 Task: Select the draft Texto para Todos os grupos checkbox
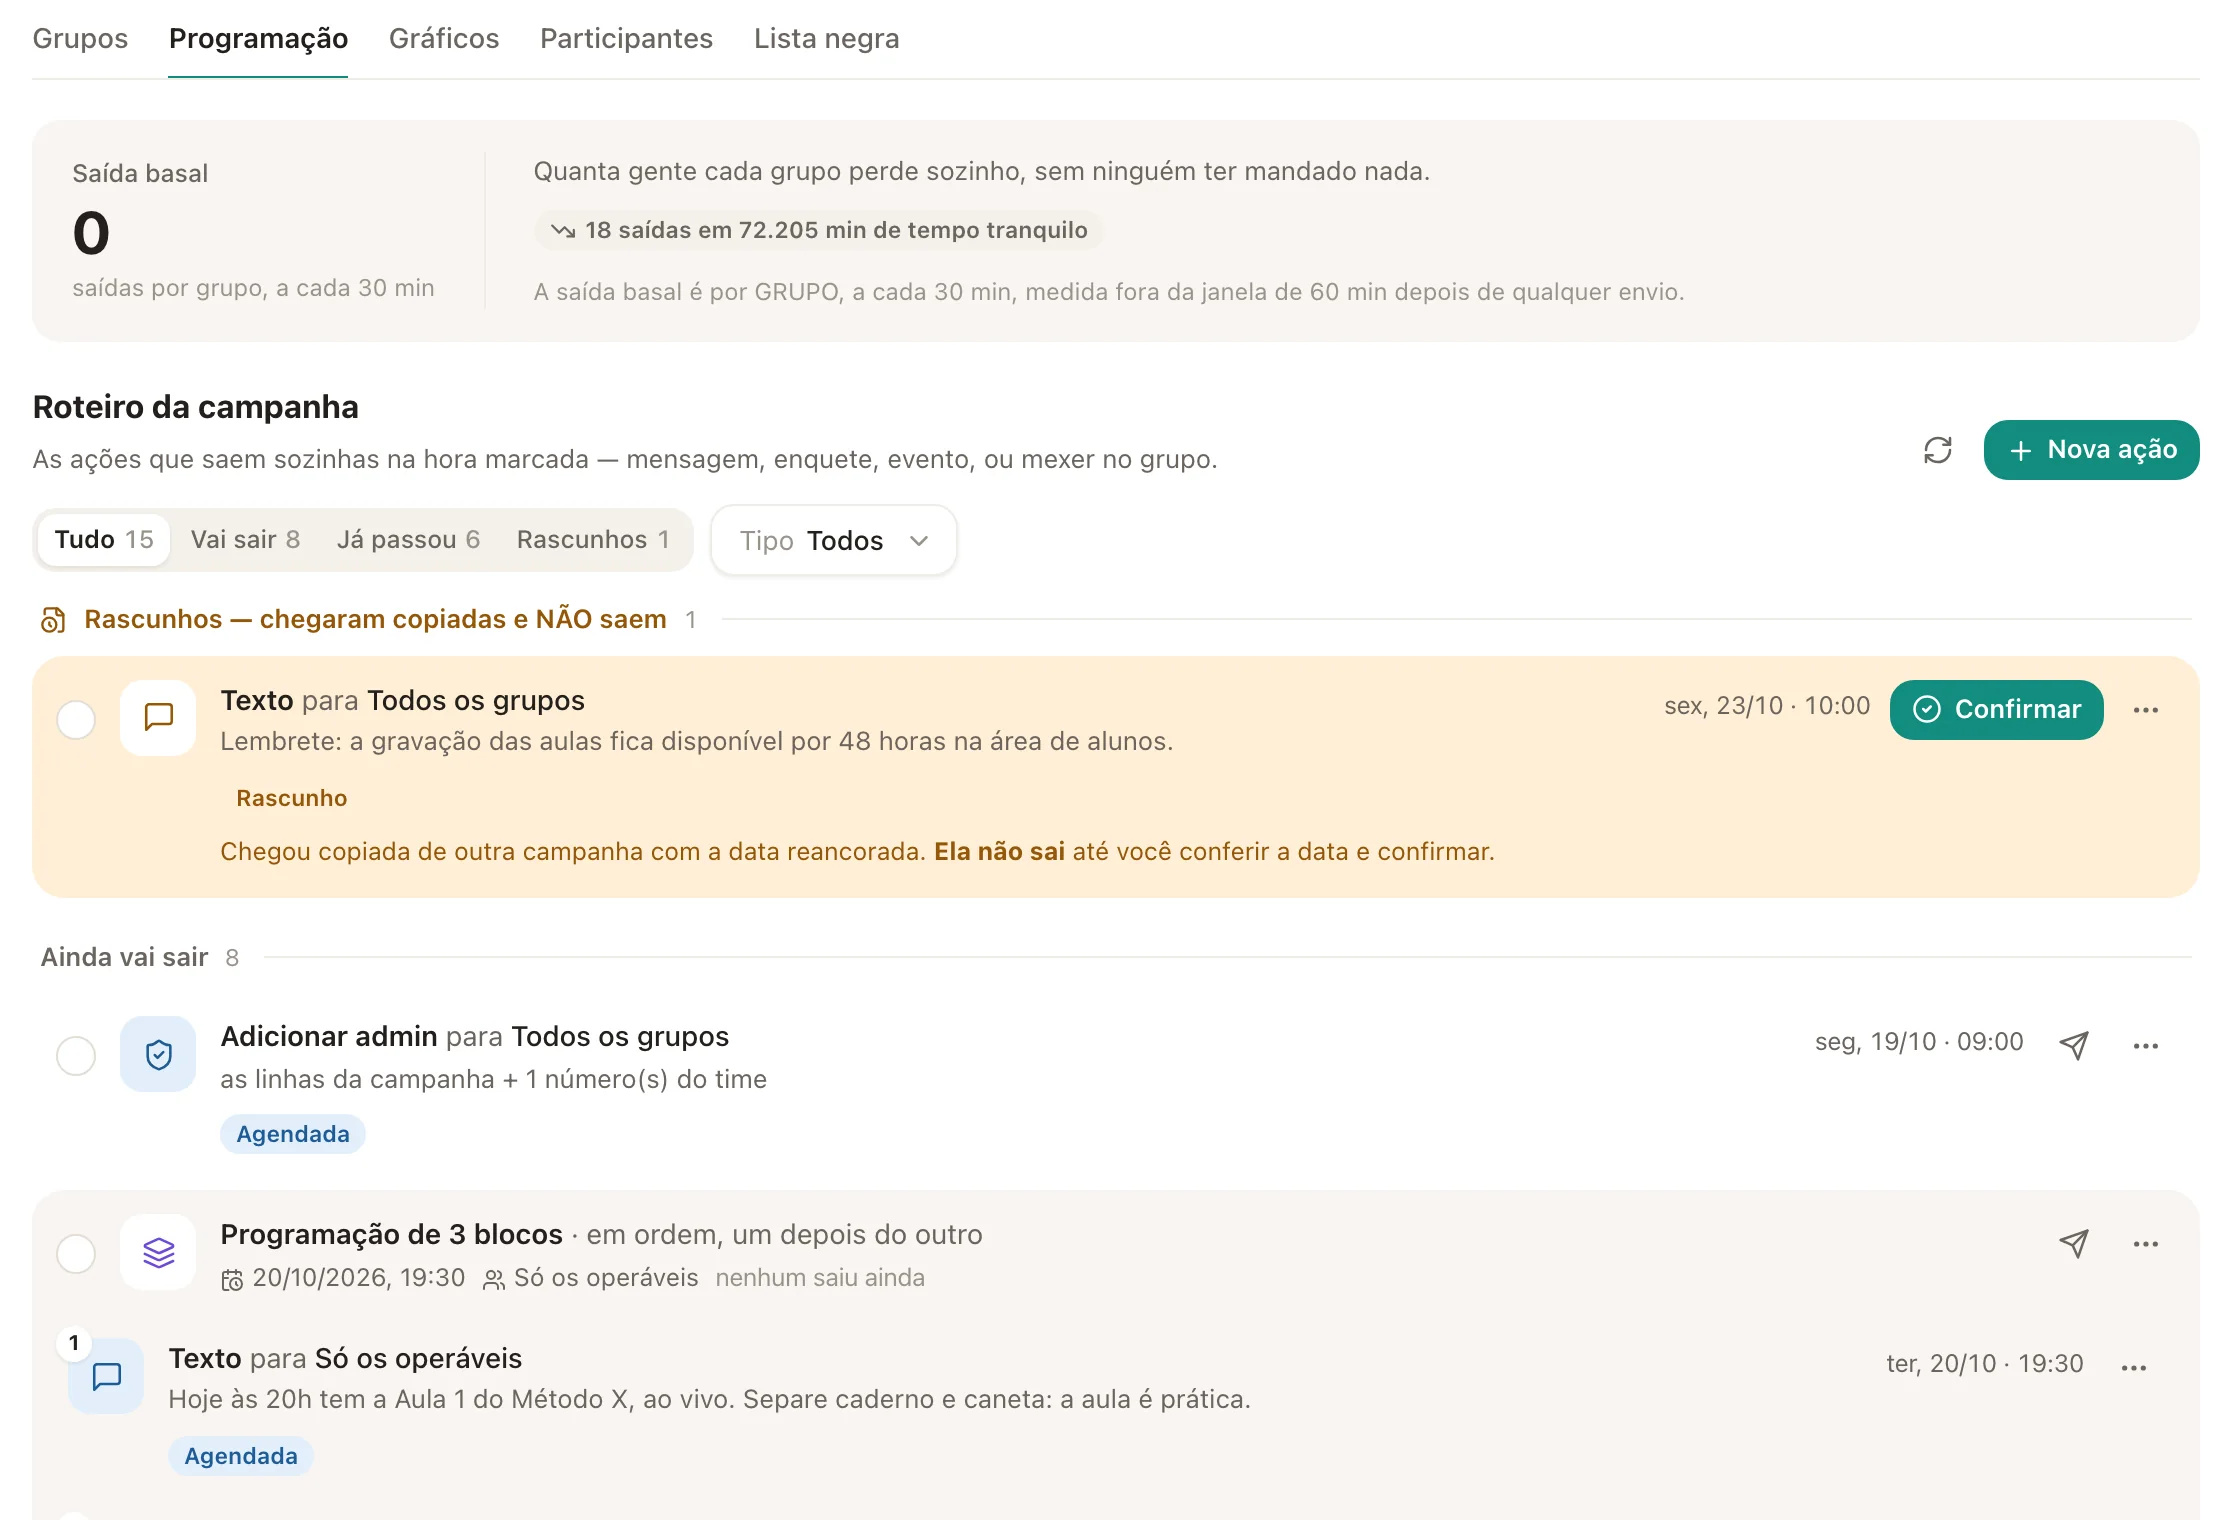point(76,720)
